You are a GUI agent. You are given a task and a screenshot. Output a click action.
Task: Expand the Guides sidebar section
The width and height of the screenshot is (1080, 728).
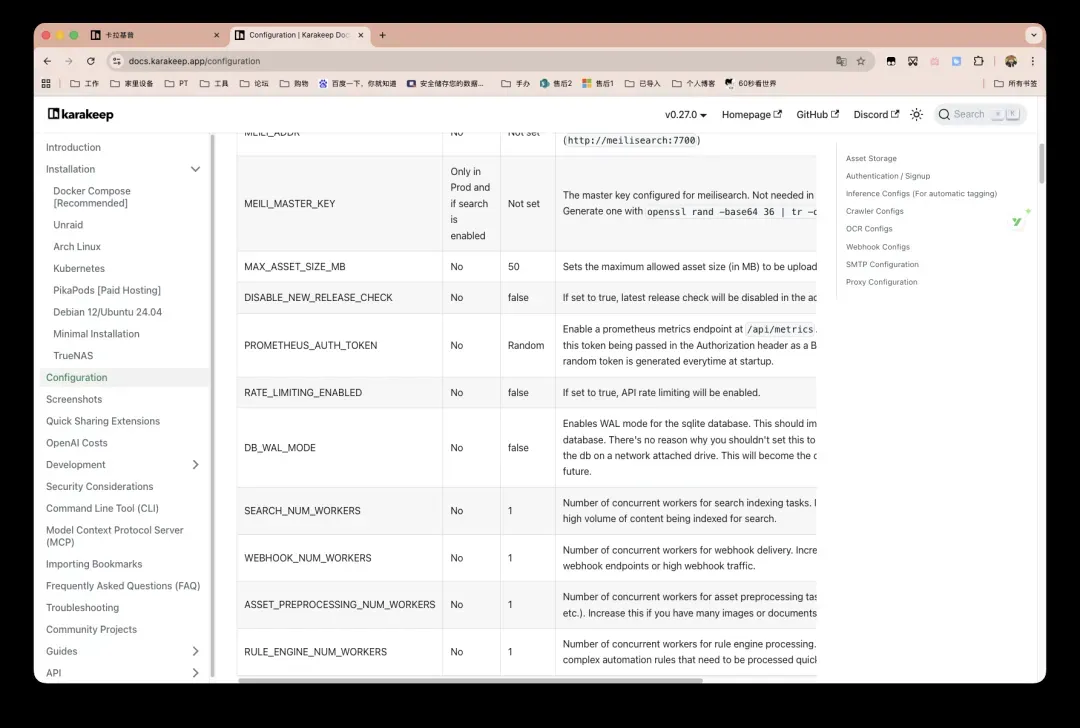coord(195,652)
